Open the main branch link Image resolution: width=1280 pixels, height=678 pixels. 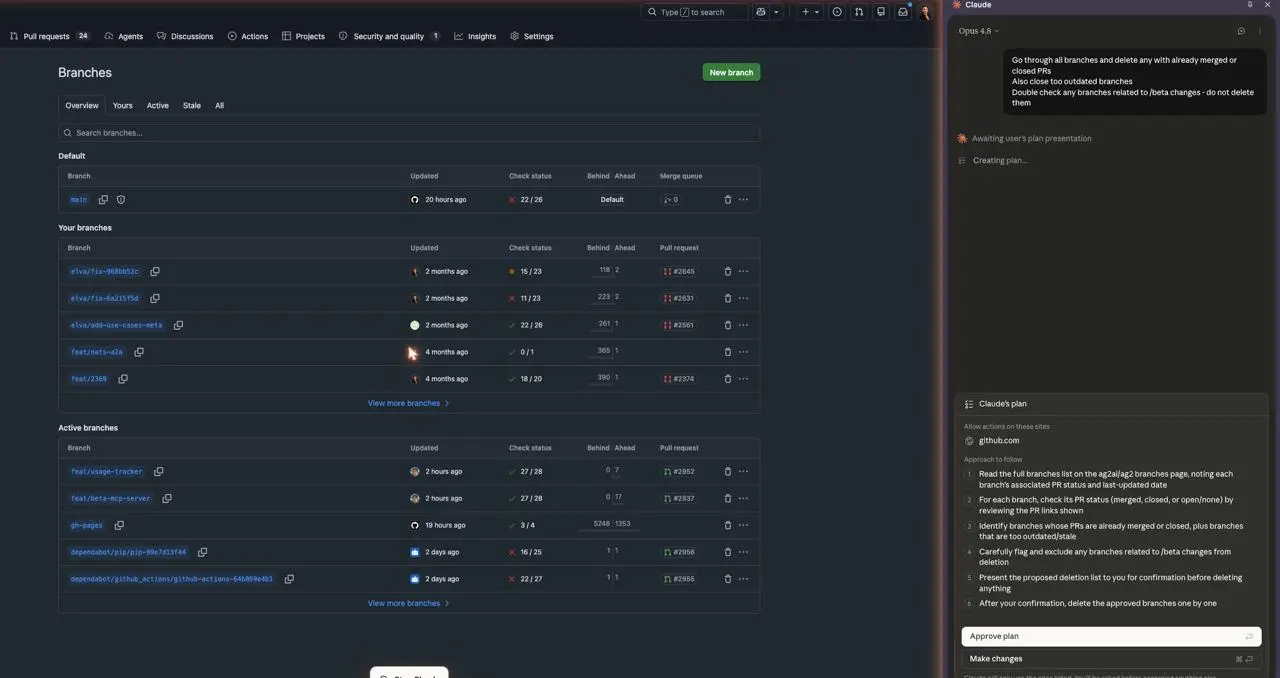[x=79, y=199]
